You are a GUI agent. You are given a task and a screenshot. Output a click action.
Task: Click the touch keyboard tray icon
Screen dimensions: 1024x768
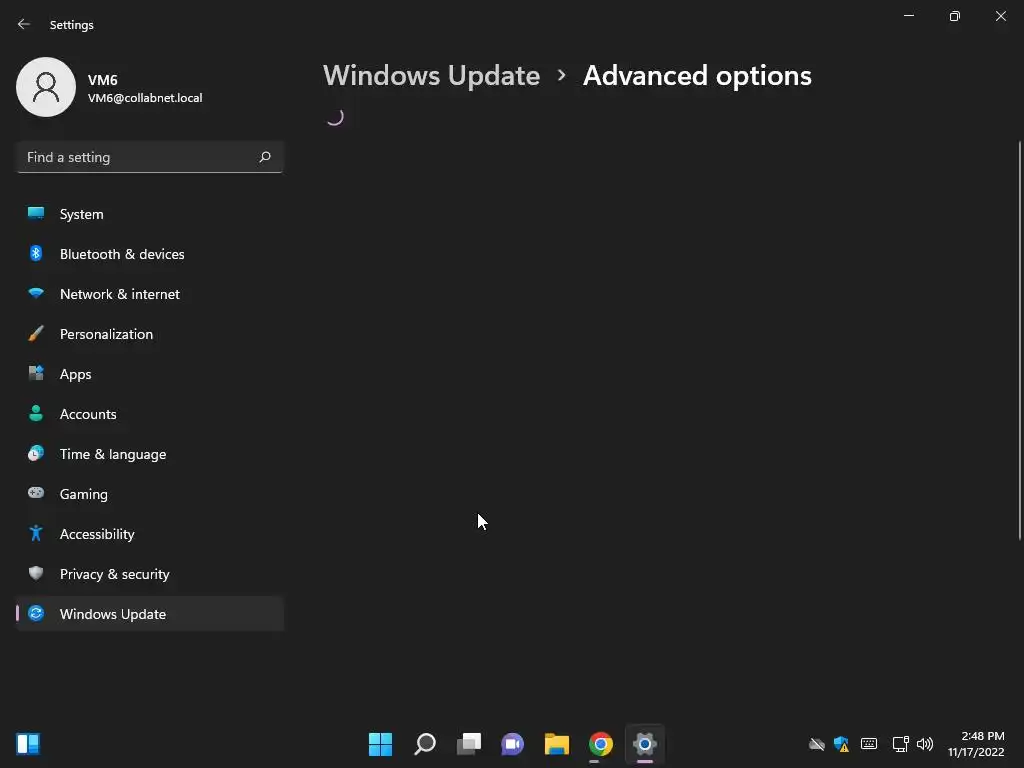point(869,744)
